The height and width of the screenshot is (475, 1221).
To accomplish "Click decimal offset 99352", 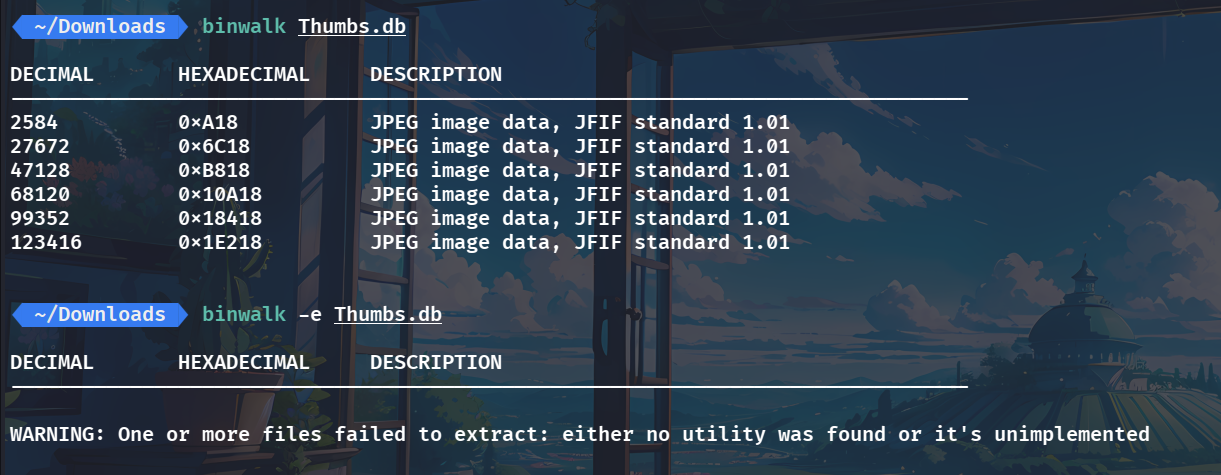I will pos(40,219).
